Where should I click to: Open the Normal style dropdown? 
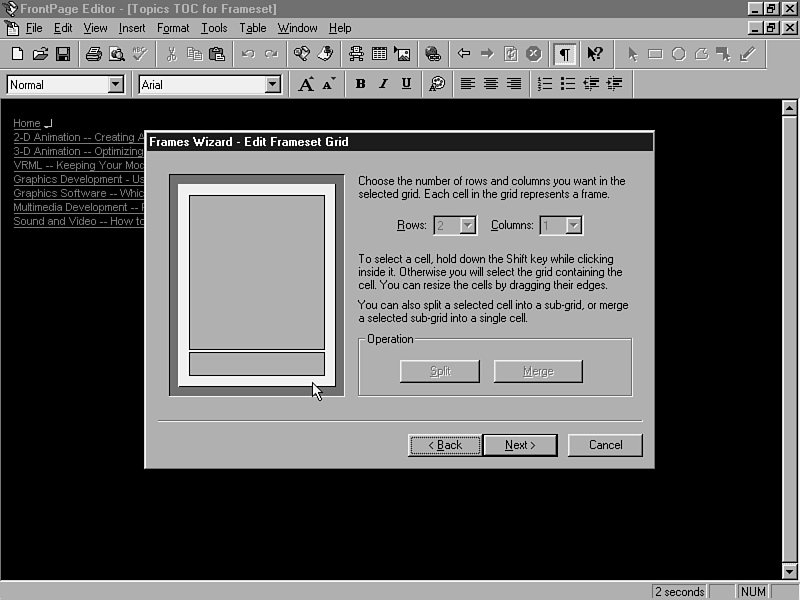(x=115, y=85)
